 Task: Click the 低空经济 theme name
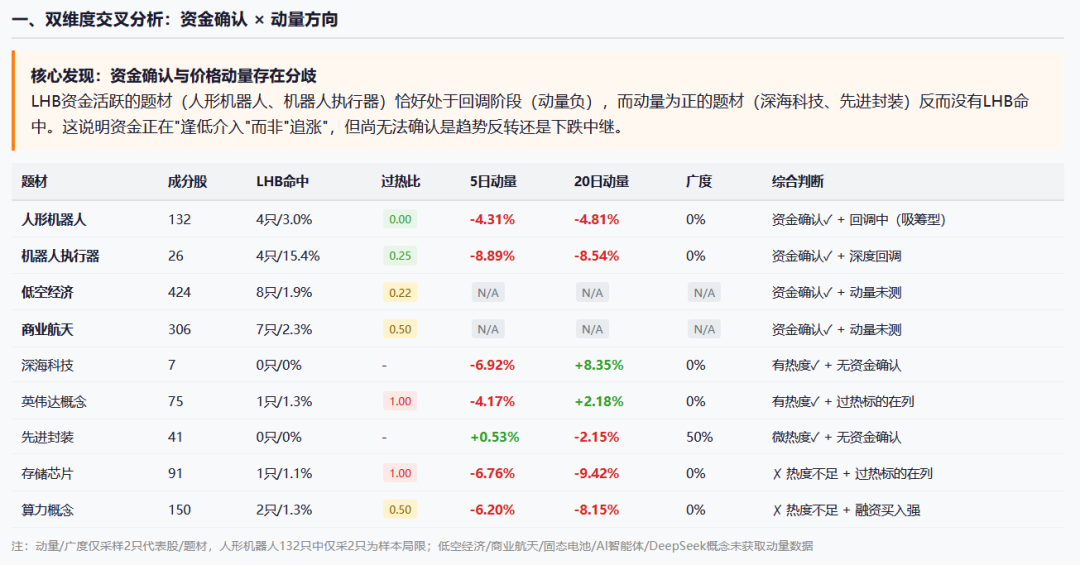tap(48, 293)
